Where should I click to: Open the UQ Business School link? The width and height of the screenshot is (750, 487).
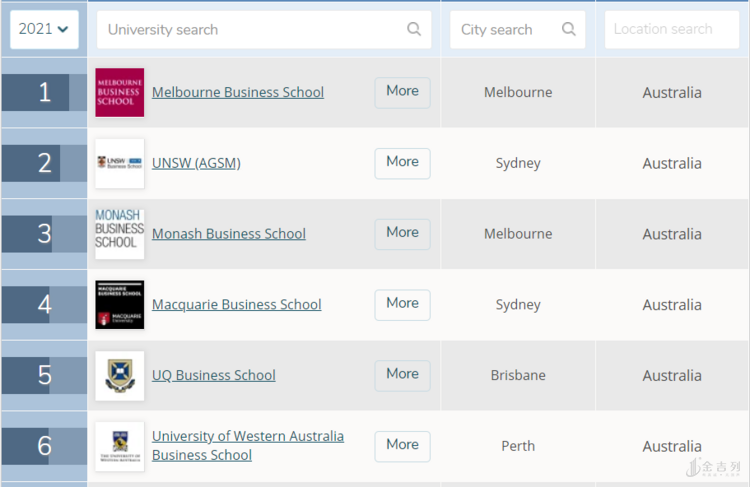(x=214, y=376)
